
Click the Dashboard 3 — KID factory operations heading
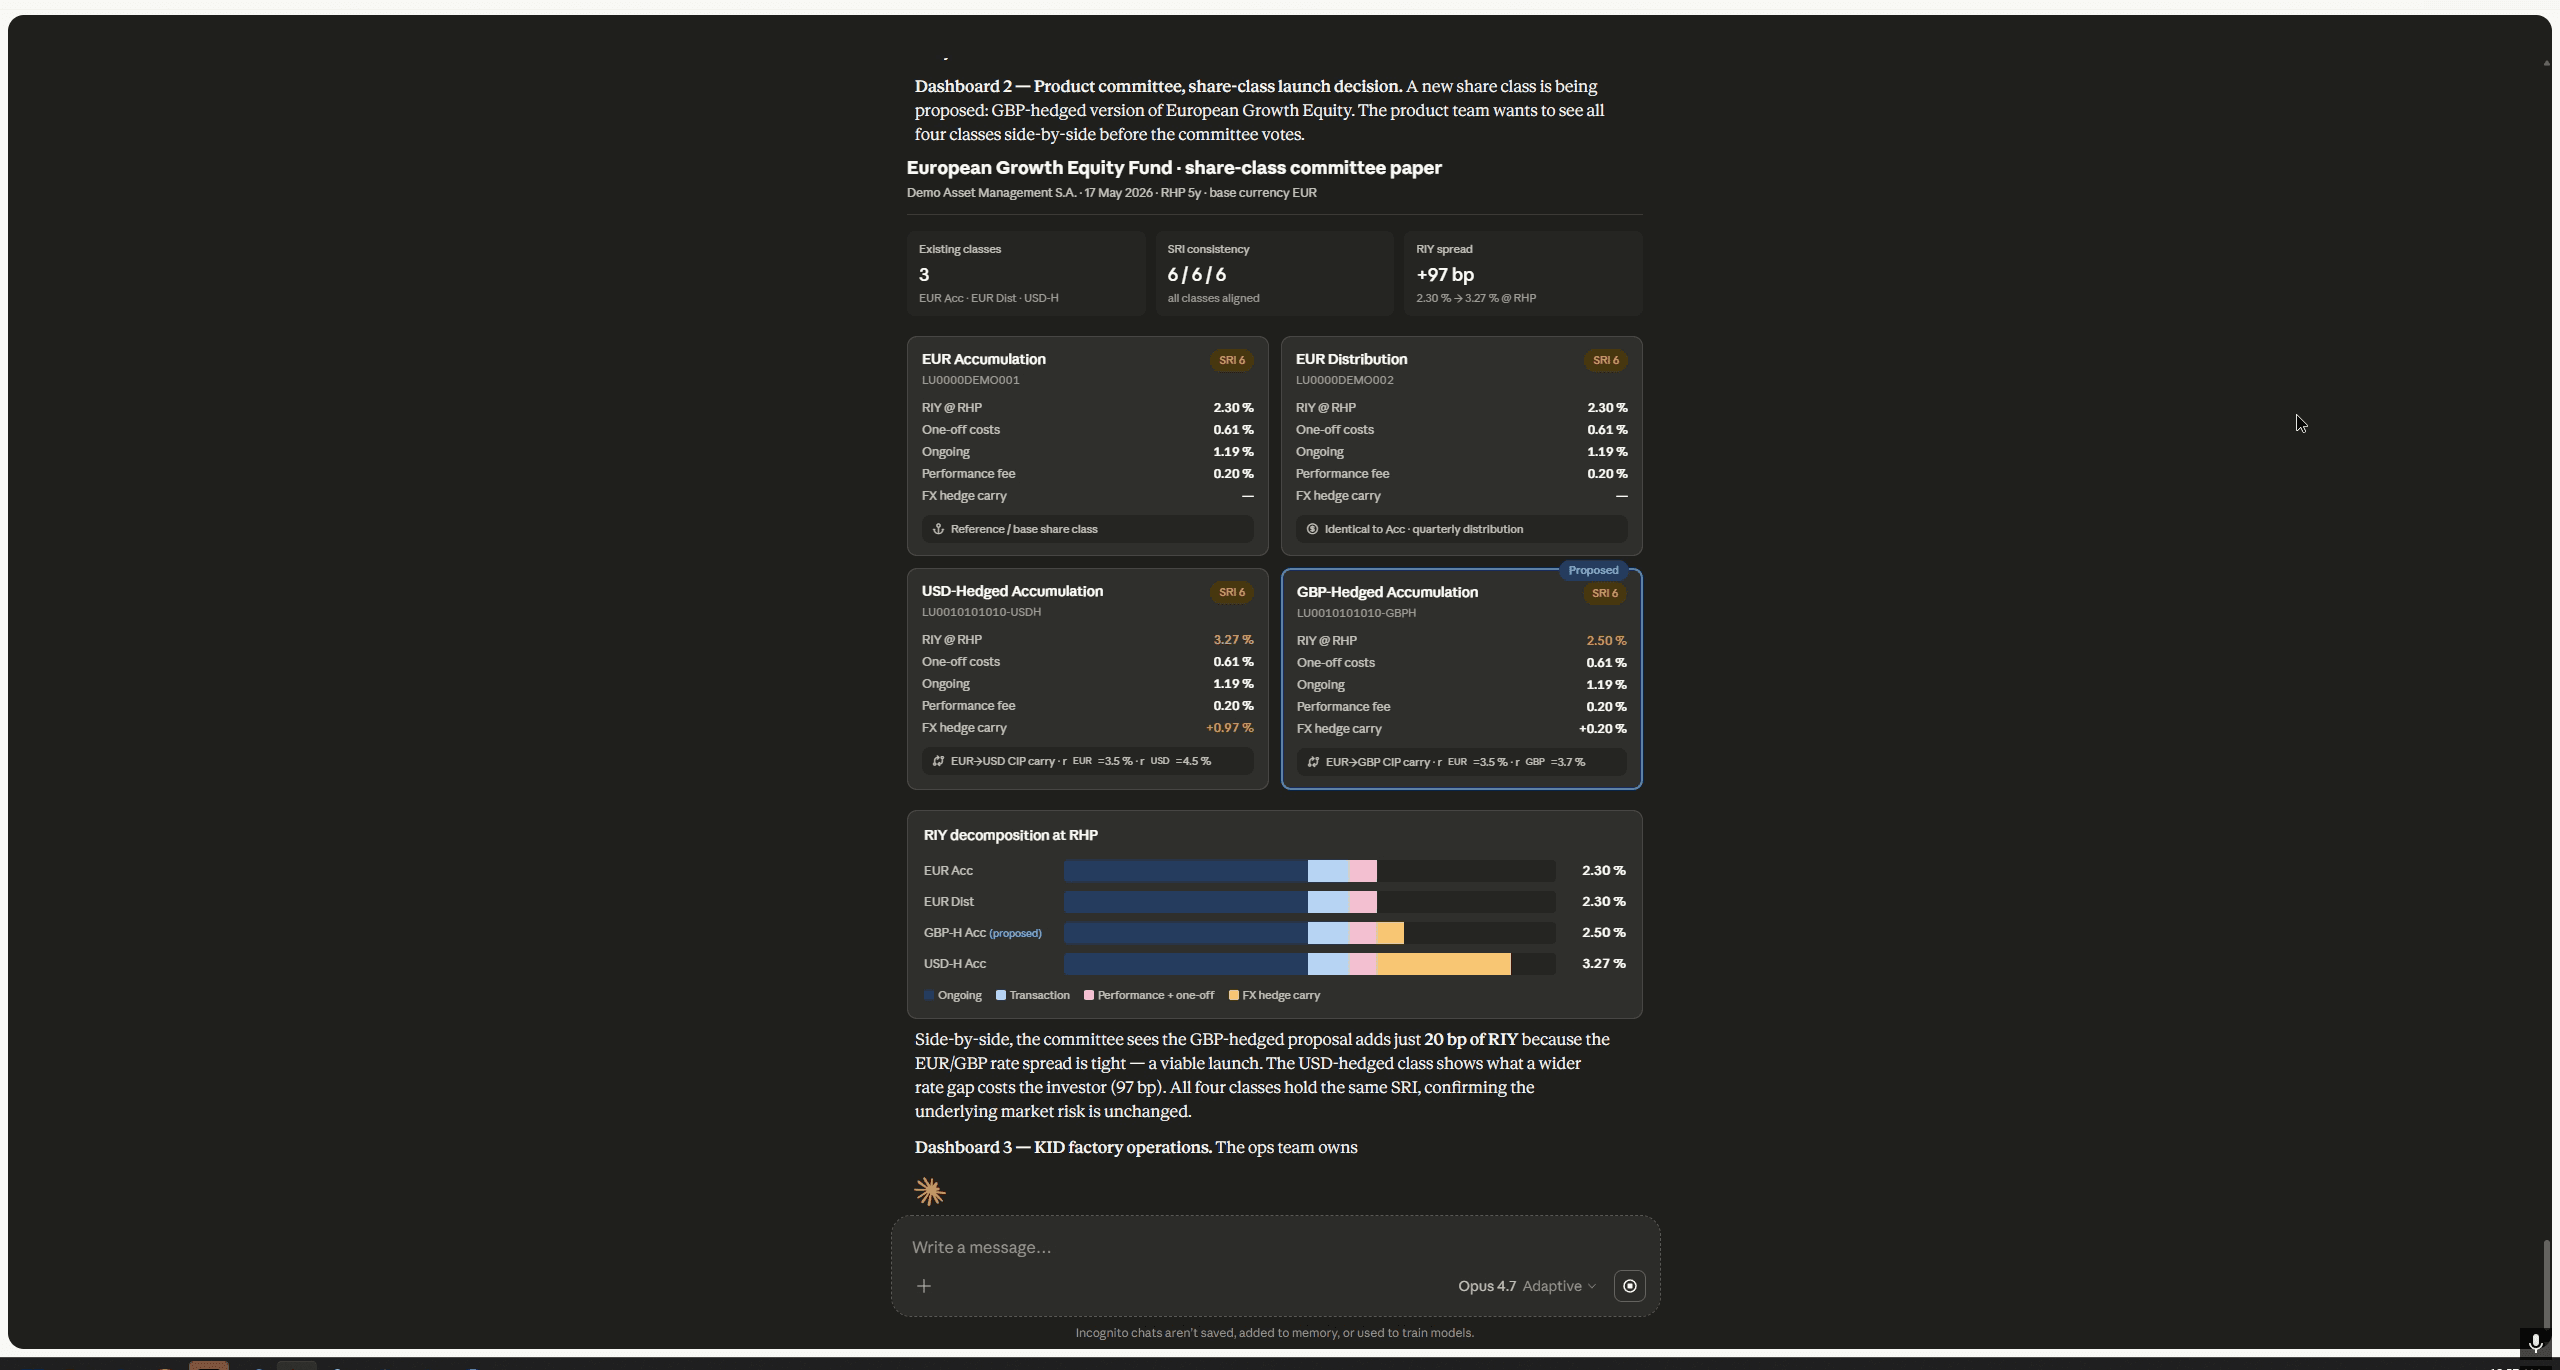(x=1063, y=1147)
